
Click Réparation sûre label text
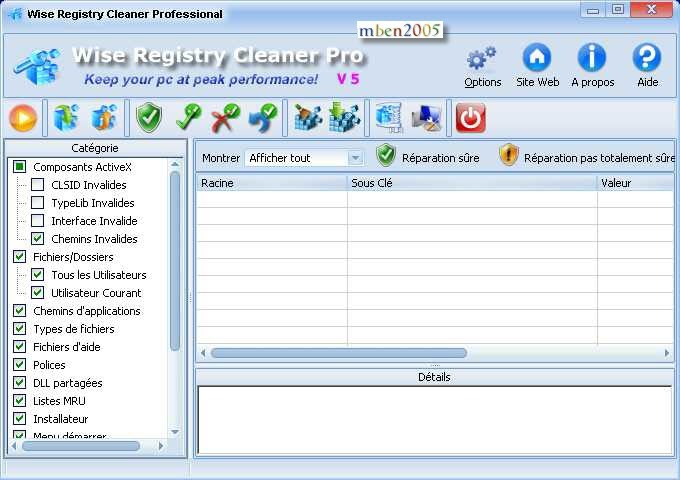(x=441, y=158)
